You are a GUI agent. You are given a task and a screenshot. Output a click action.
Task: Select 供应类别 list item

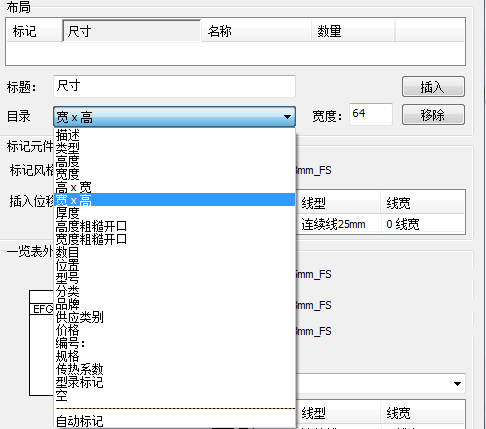(x=174, y=317)
